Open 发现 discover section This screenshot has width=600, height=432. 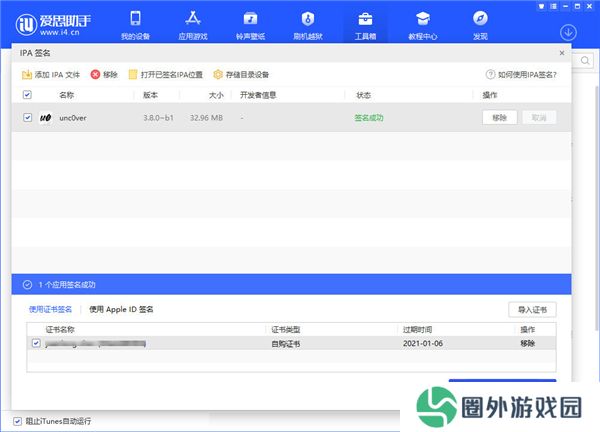(x=480, y=25)
